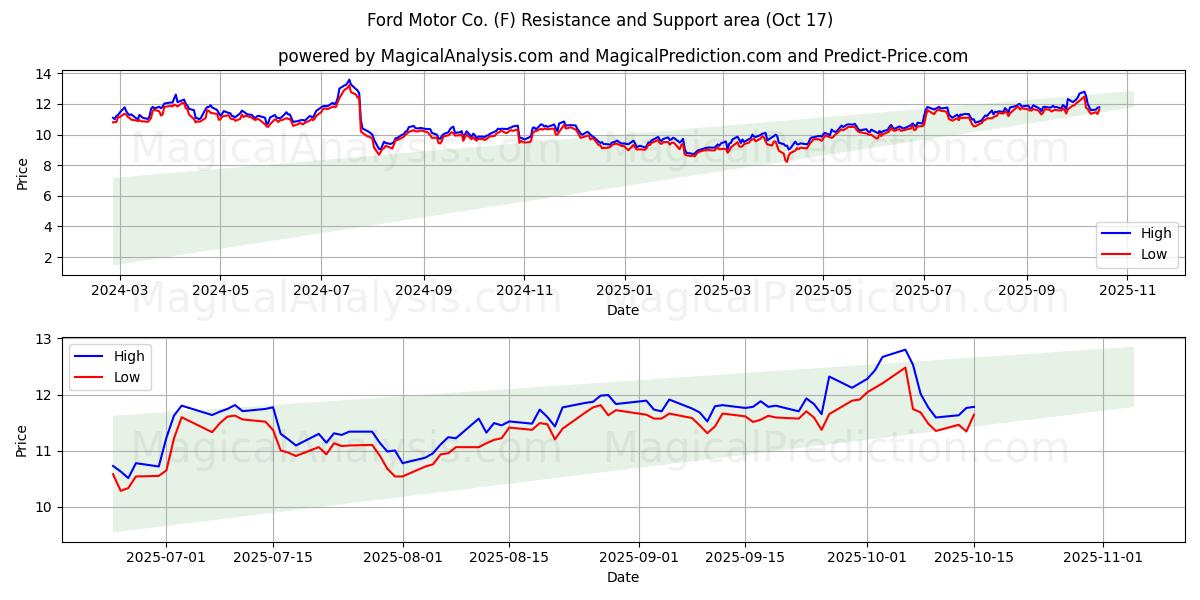Screen dimensions: 1200x600
Task: Click the 2025-01 tick on top chart date axis
Action: click(x=624, y=290)
